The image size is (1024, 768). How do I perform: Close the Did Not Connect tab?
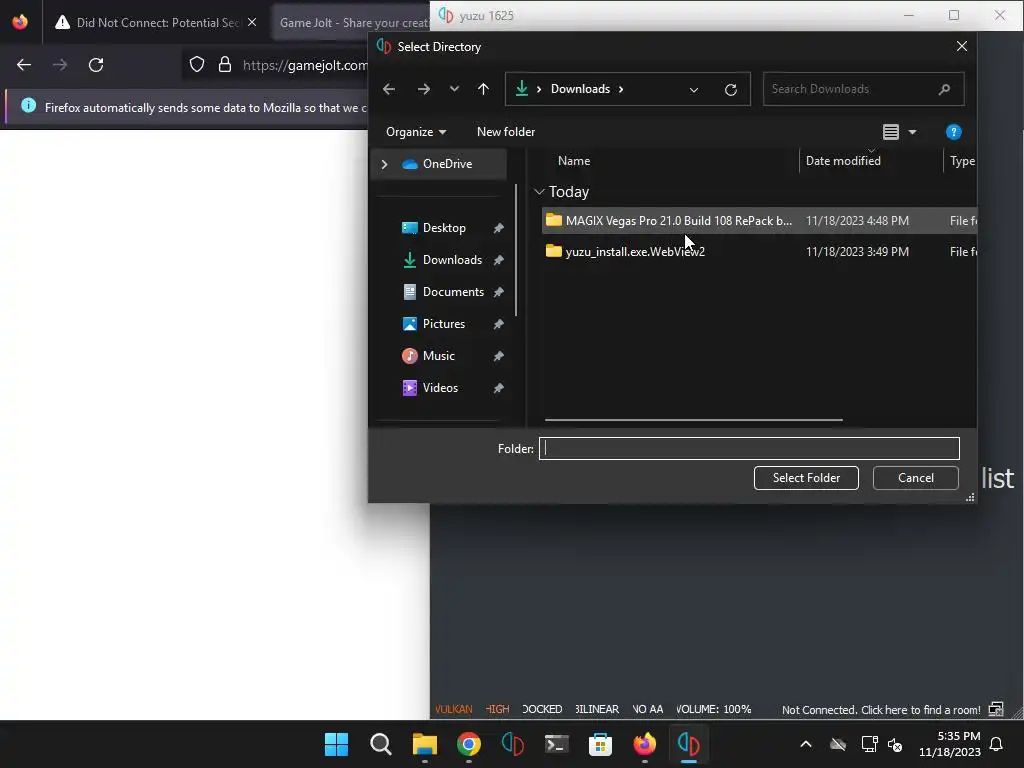(252, 22)
